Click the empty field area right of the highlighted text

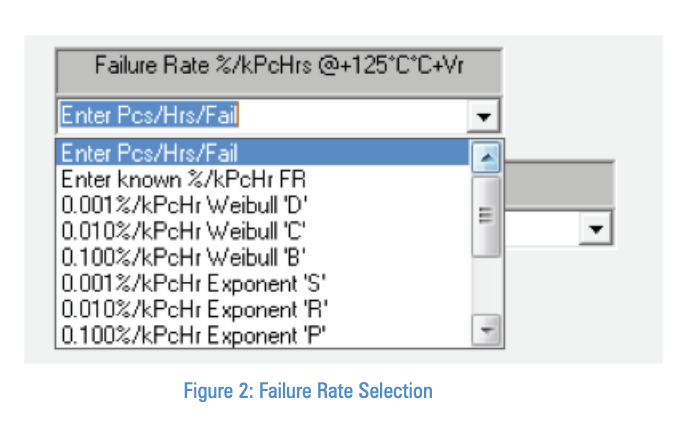pos(353,116)
